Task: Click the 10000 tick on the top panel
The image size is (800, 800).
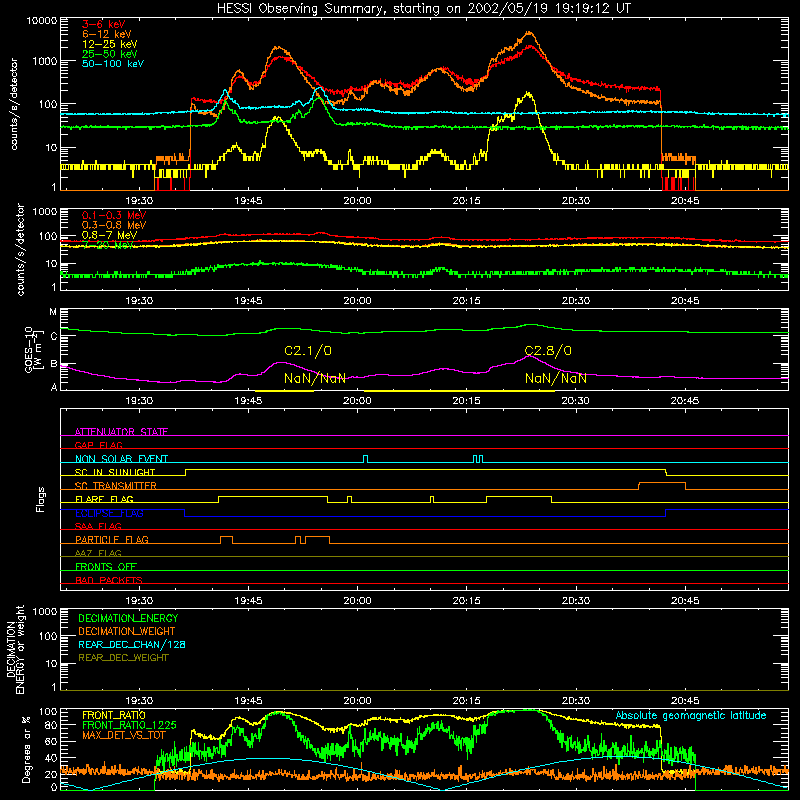Action: pyautogui.click(x=42, y=21)
